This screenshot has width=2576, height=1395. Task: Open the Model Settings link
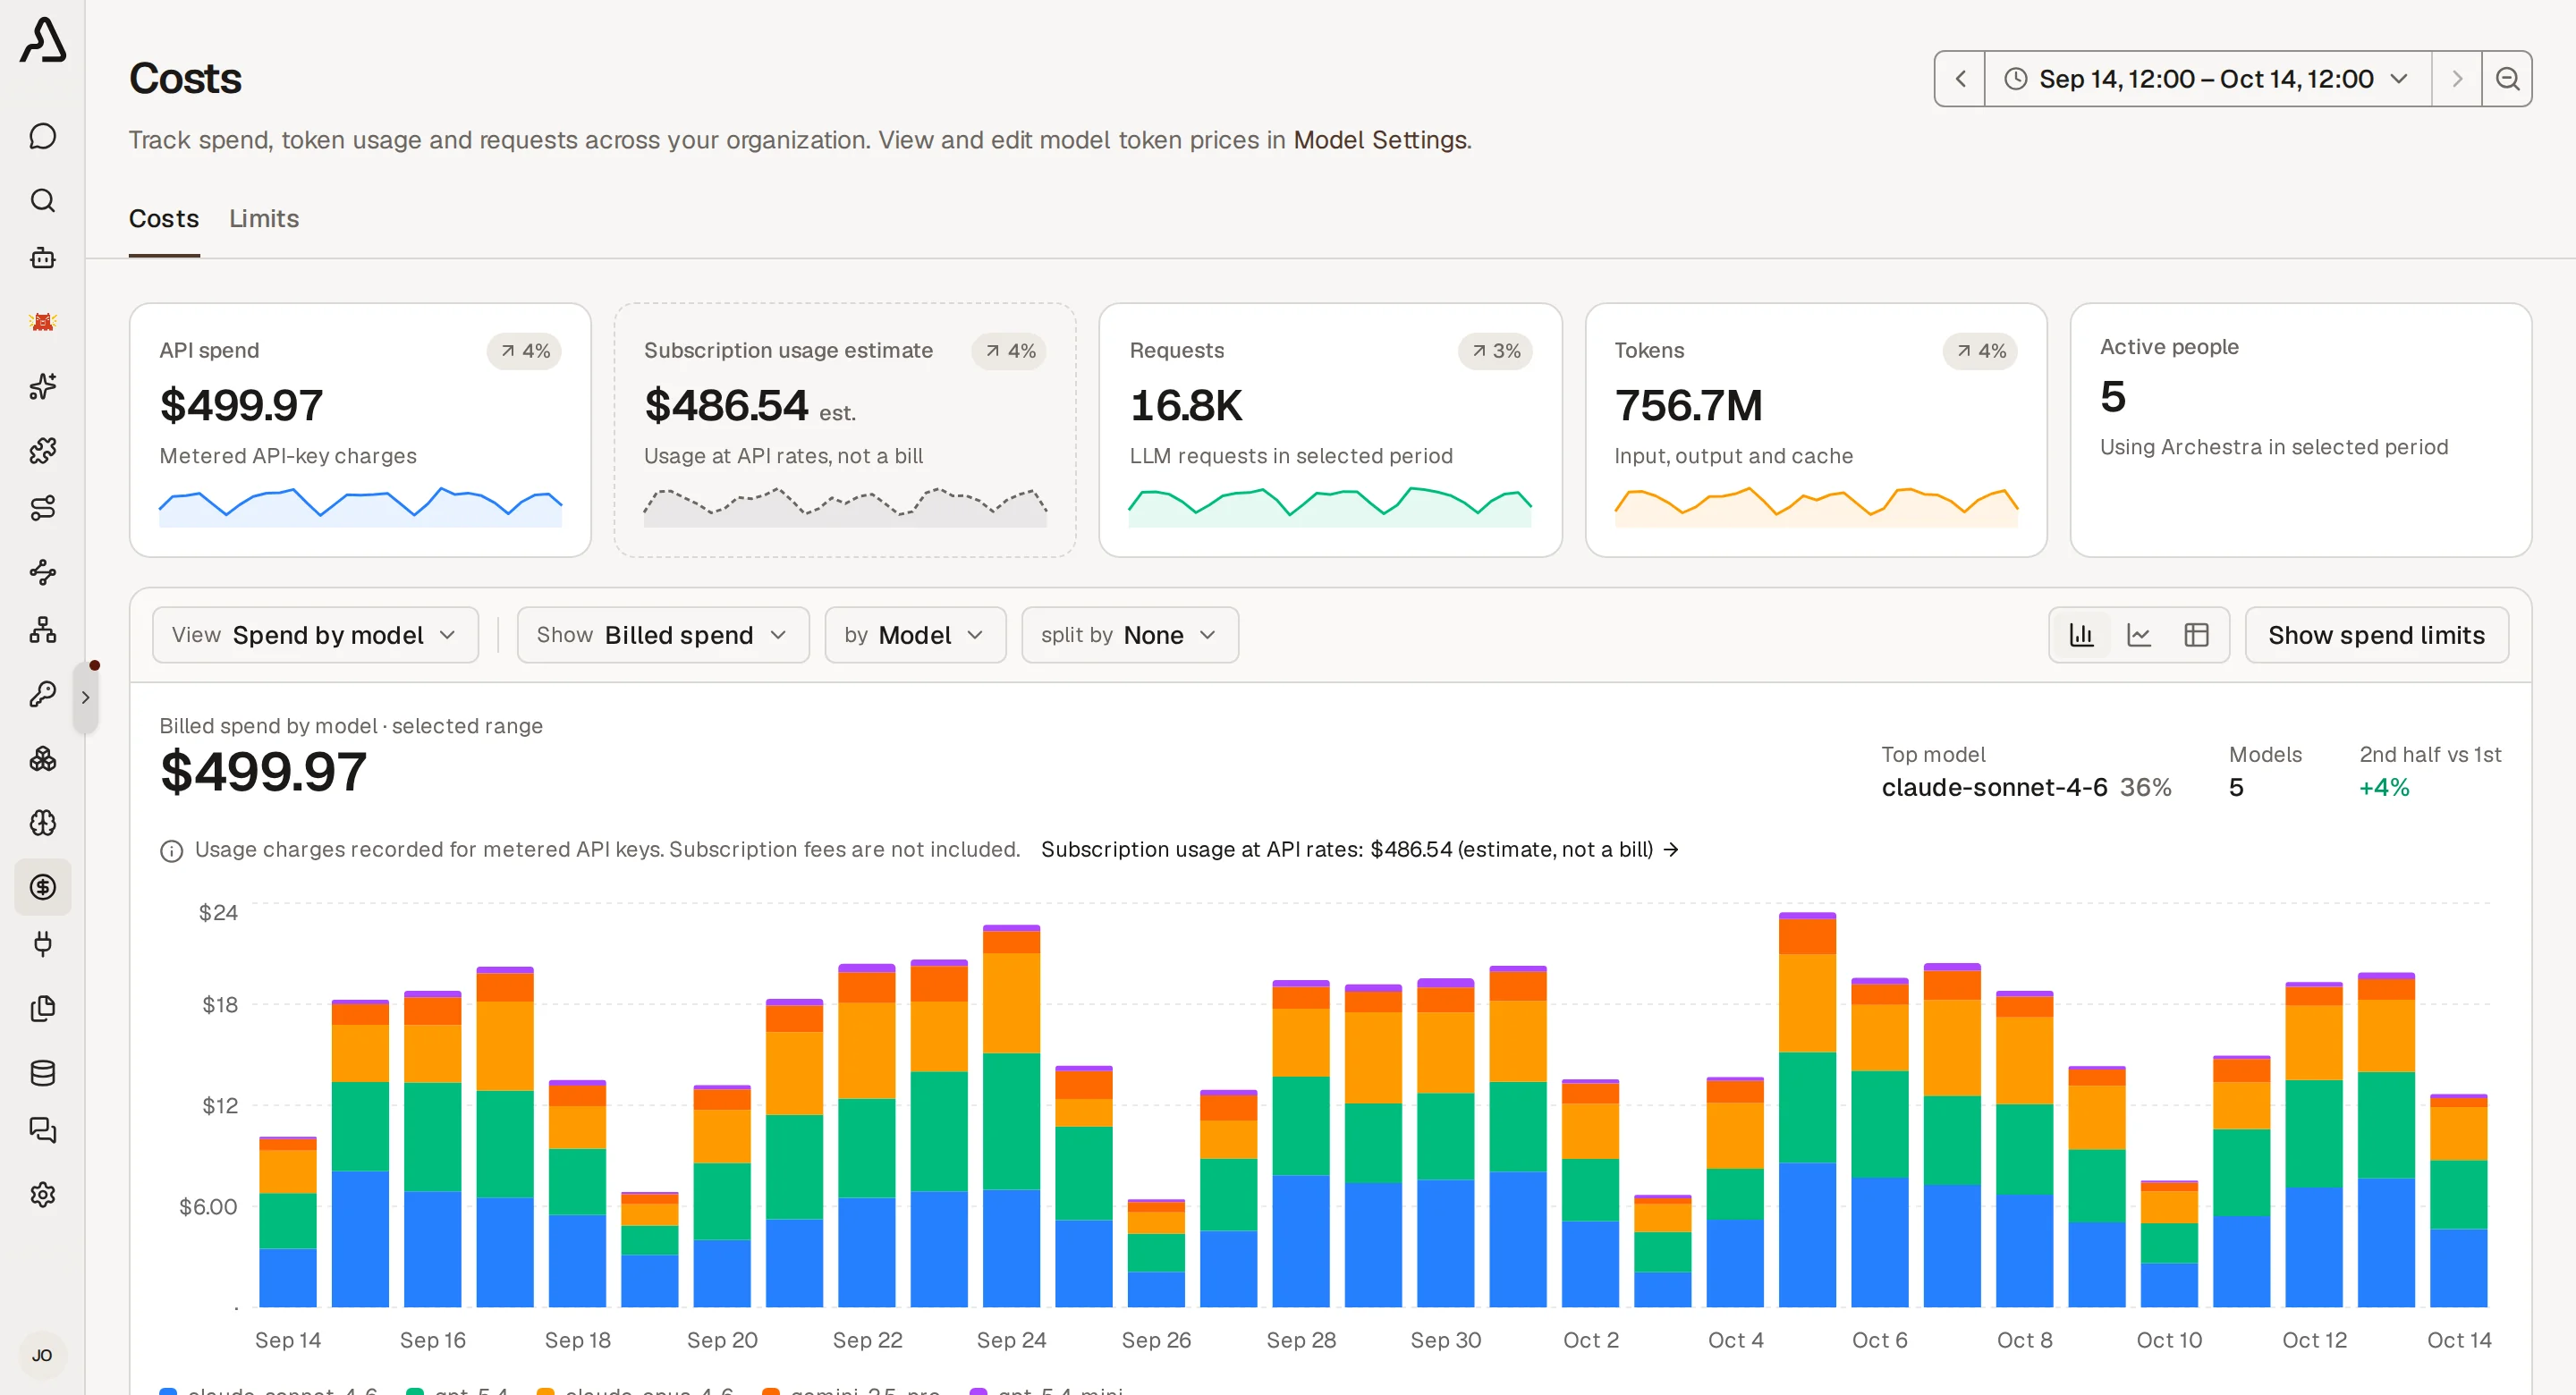tap(1380, 140)
